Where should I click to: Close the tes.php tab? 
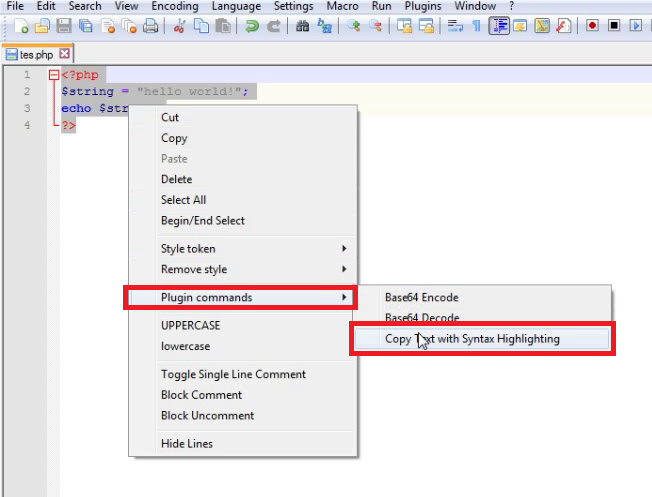tap(65, 54)
